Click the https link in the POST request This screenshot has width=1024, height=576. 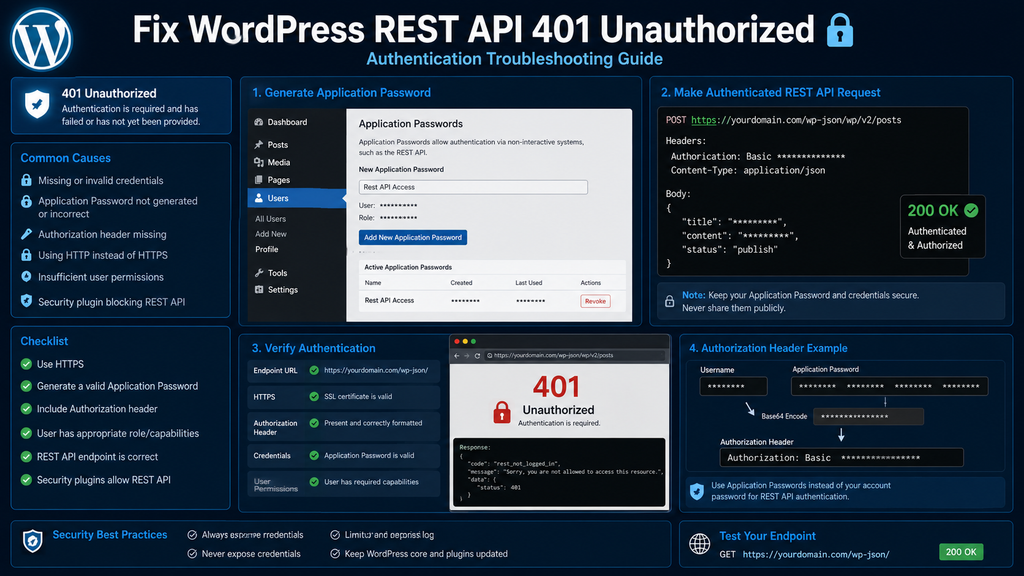tap(703, 120)
